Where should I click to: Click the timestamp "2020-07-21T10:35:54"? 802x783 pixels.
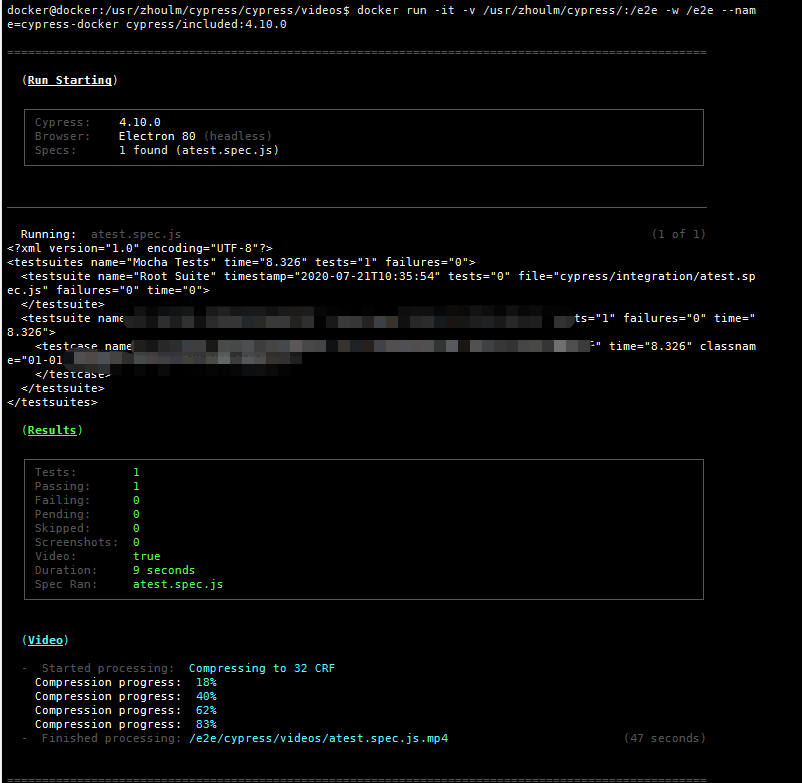(364, 275)
